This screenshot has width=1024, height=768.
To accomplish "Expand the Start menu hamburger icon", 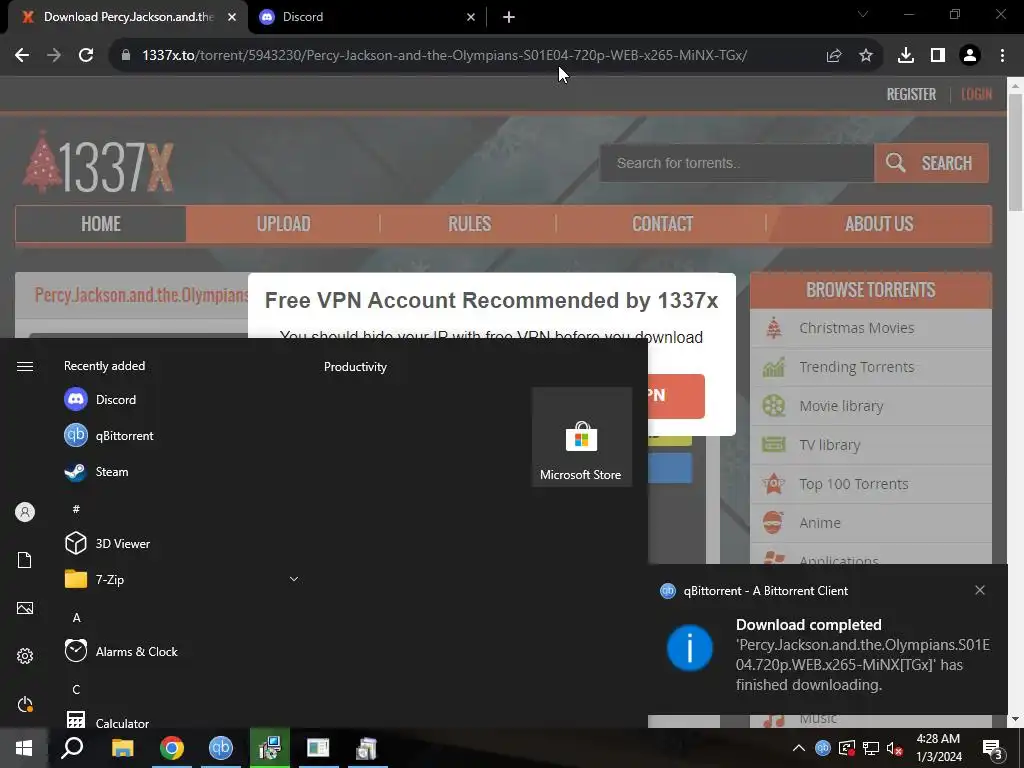I will 25,366.
